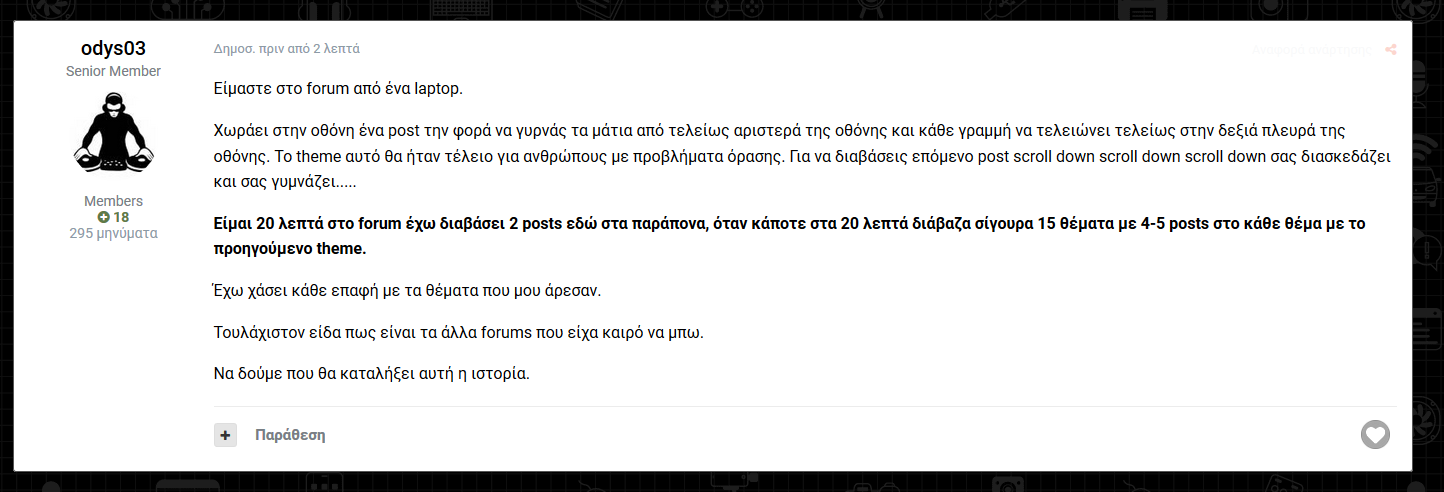
Task: Click the 'Τουλάχιστον είδα πως είναι' sentence
Action: pos(459,333)
